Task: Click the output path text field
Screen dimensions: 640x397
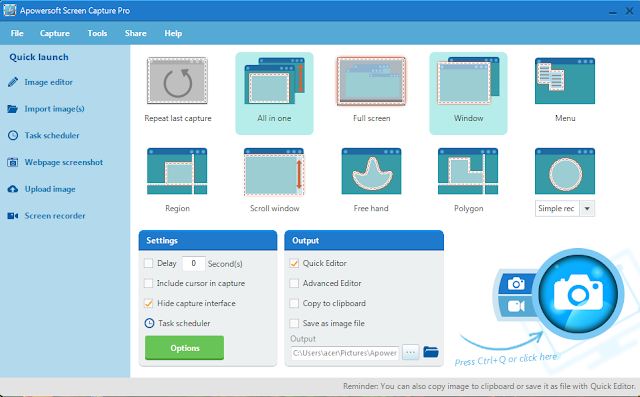Action: 345,353
